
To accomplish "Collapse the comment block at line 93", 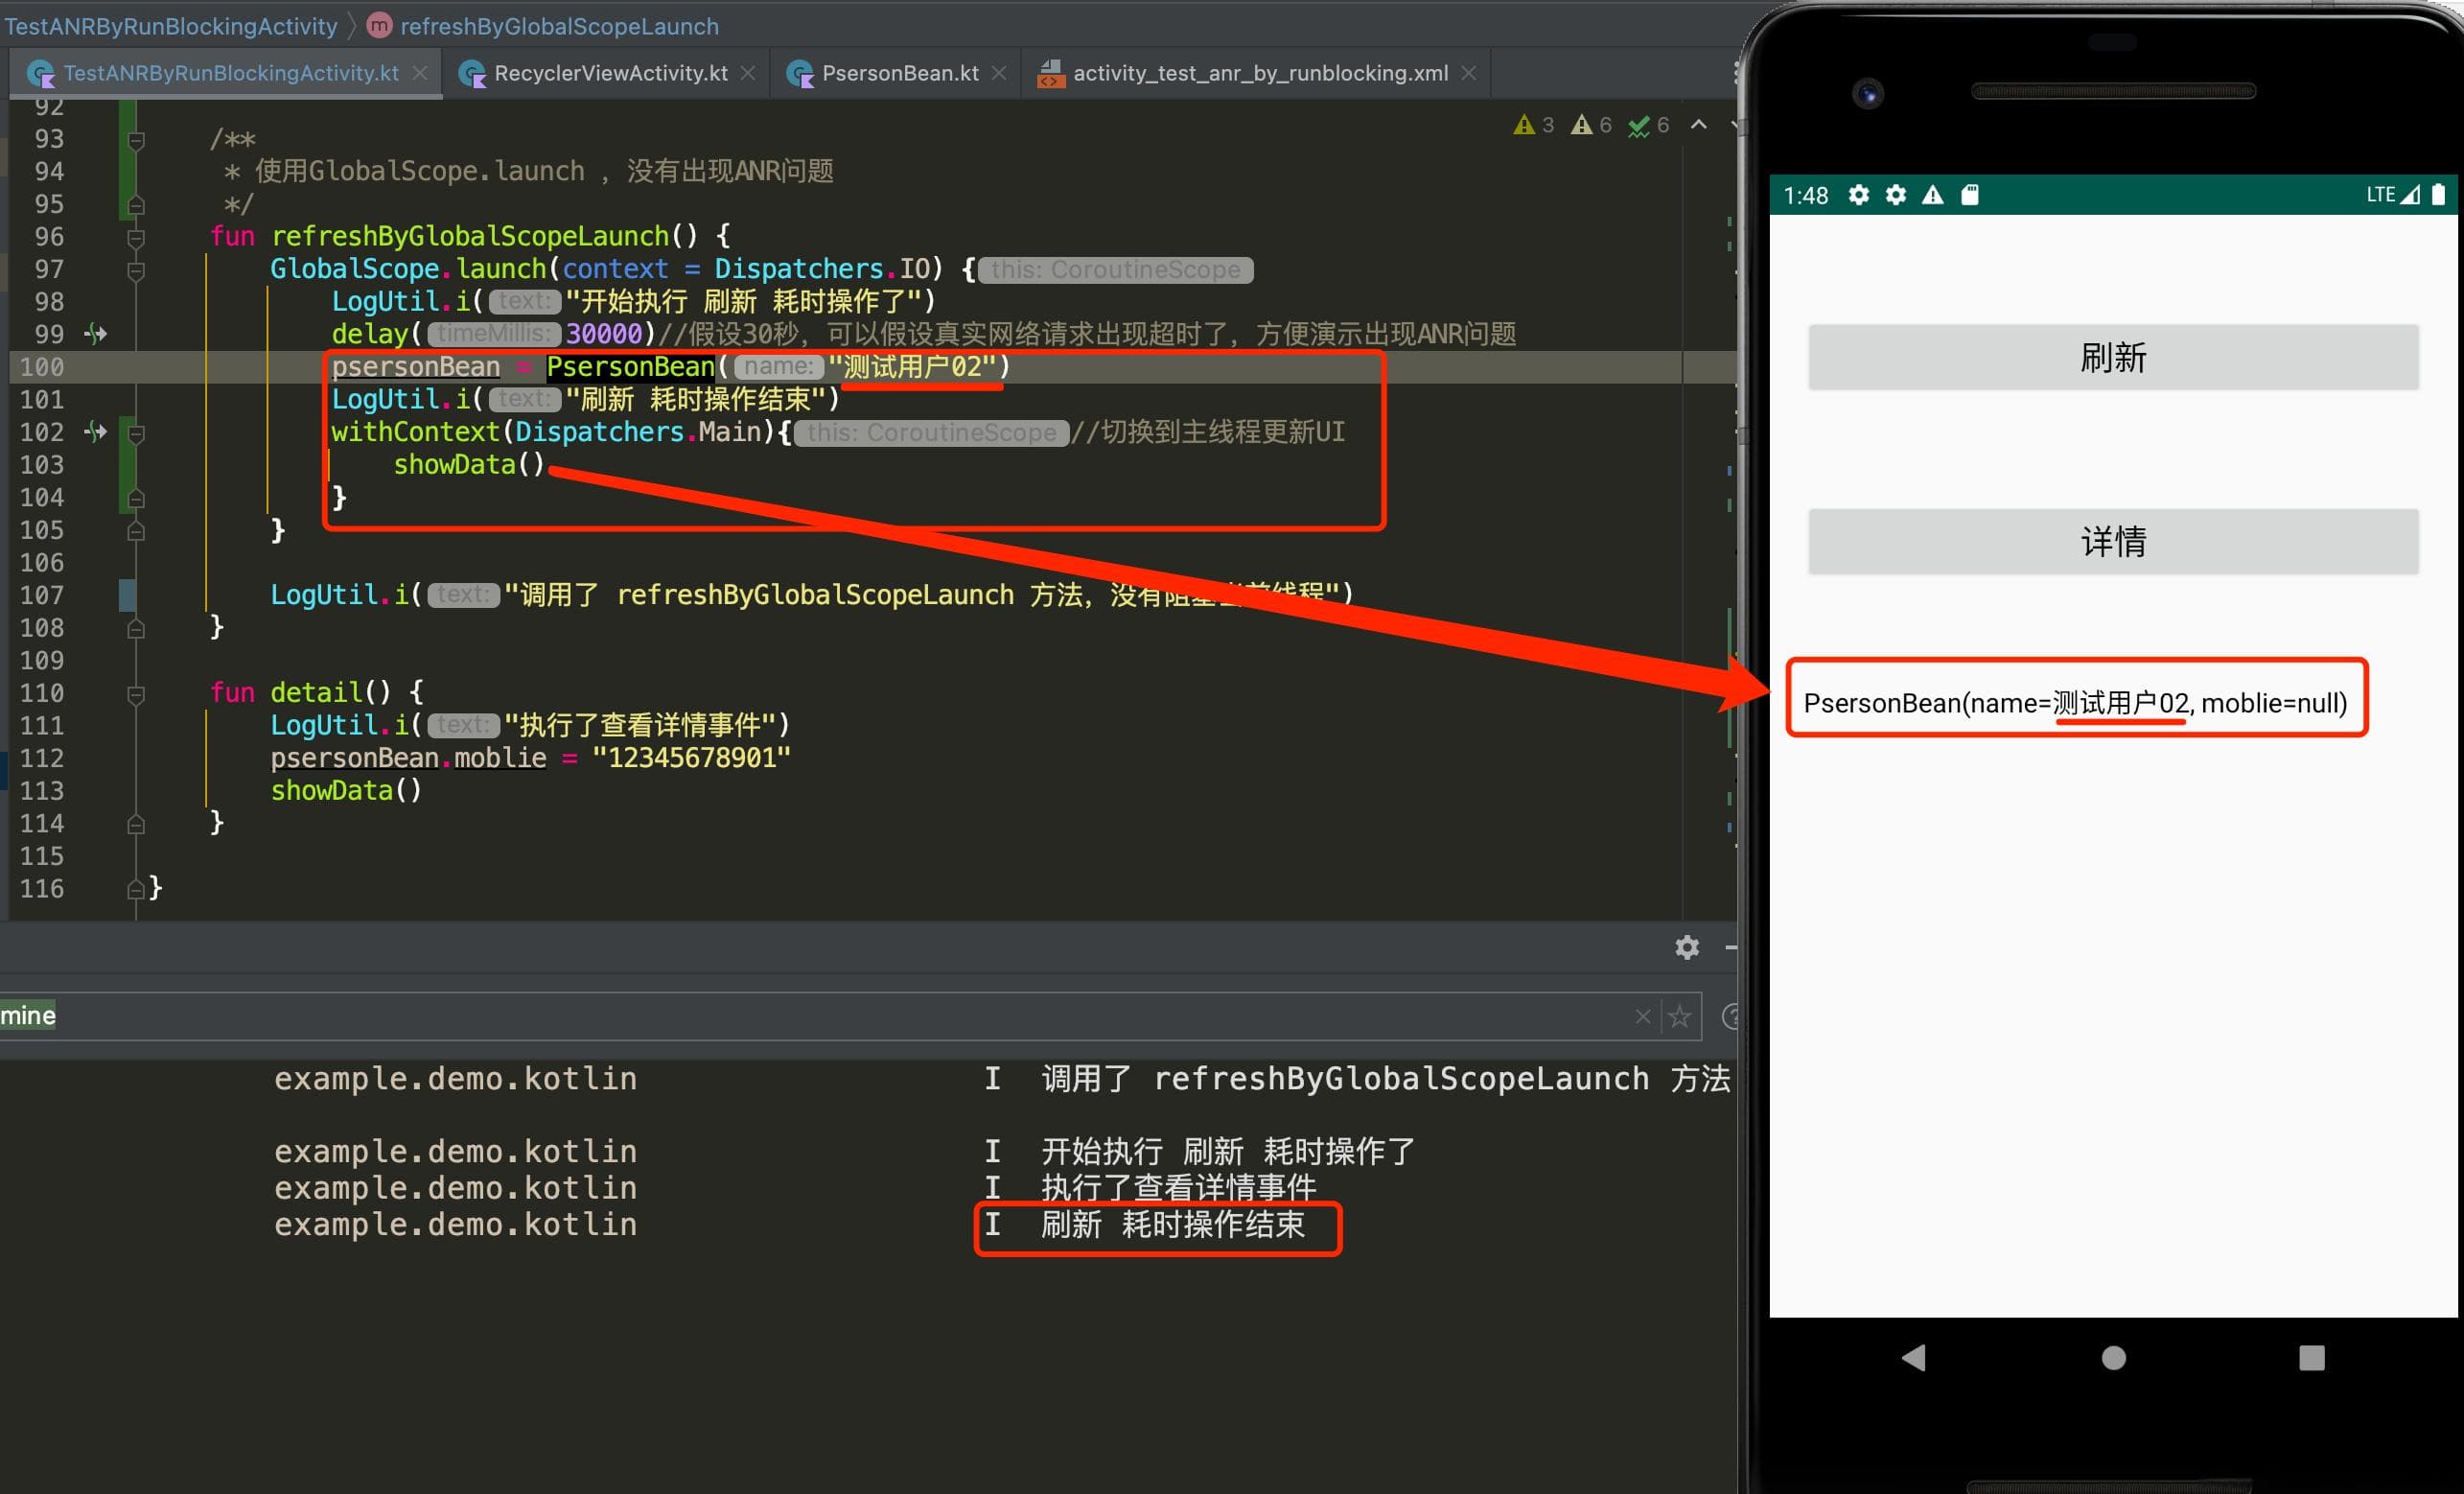I will [136, 140].
